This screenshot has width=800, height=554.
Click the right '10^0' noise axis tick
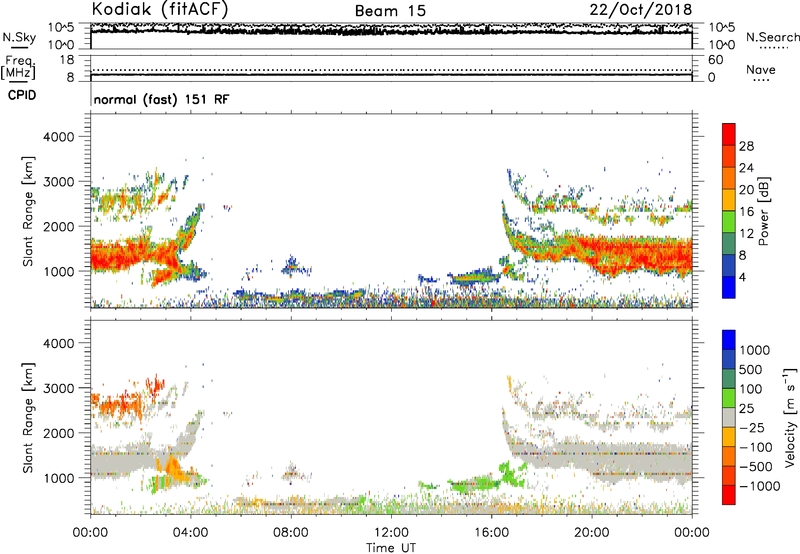[x=721, y=45]
